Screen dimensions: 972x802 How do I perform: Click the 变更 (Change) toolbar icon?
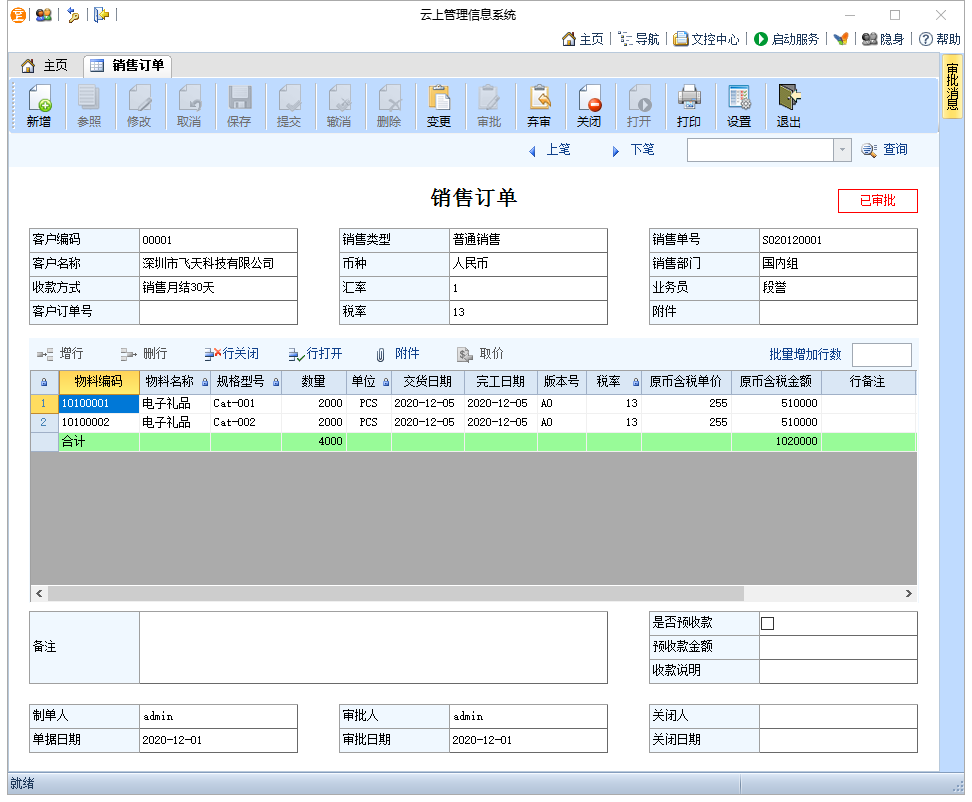pyautogui.click(x=439, y=106)
